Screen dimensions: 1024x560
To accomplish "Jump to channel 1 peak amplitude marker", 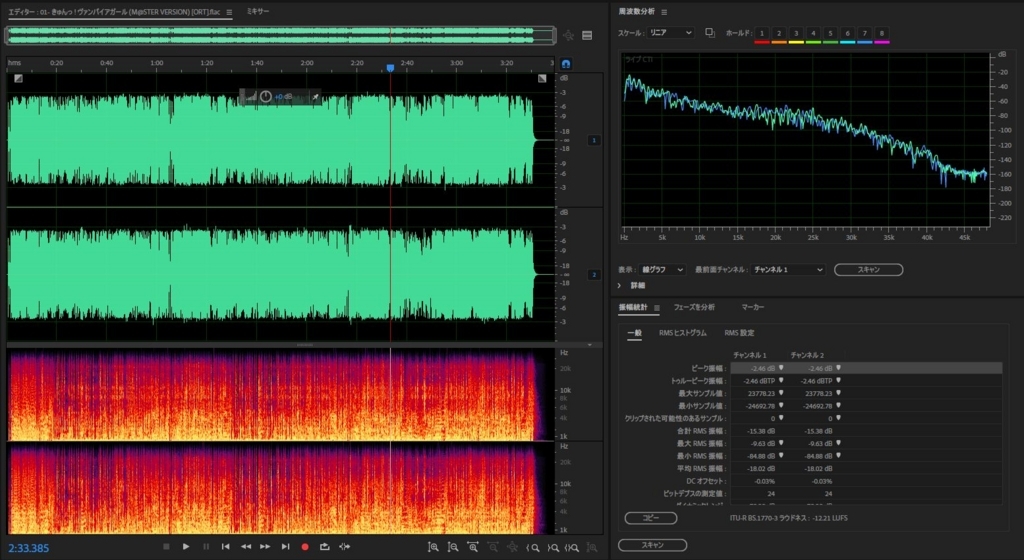I will click(781, 368).
